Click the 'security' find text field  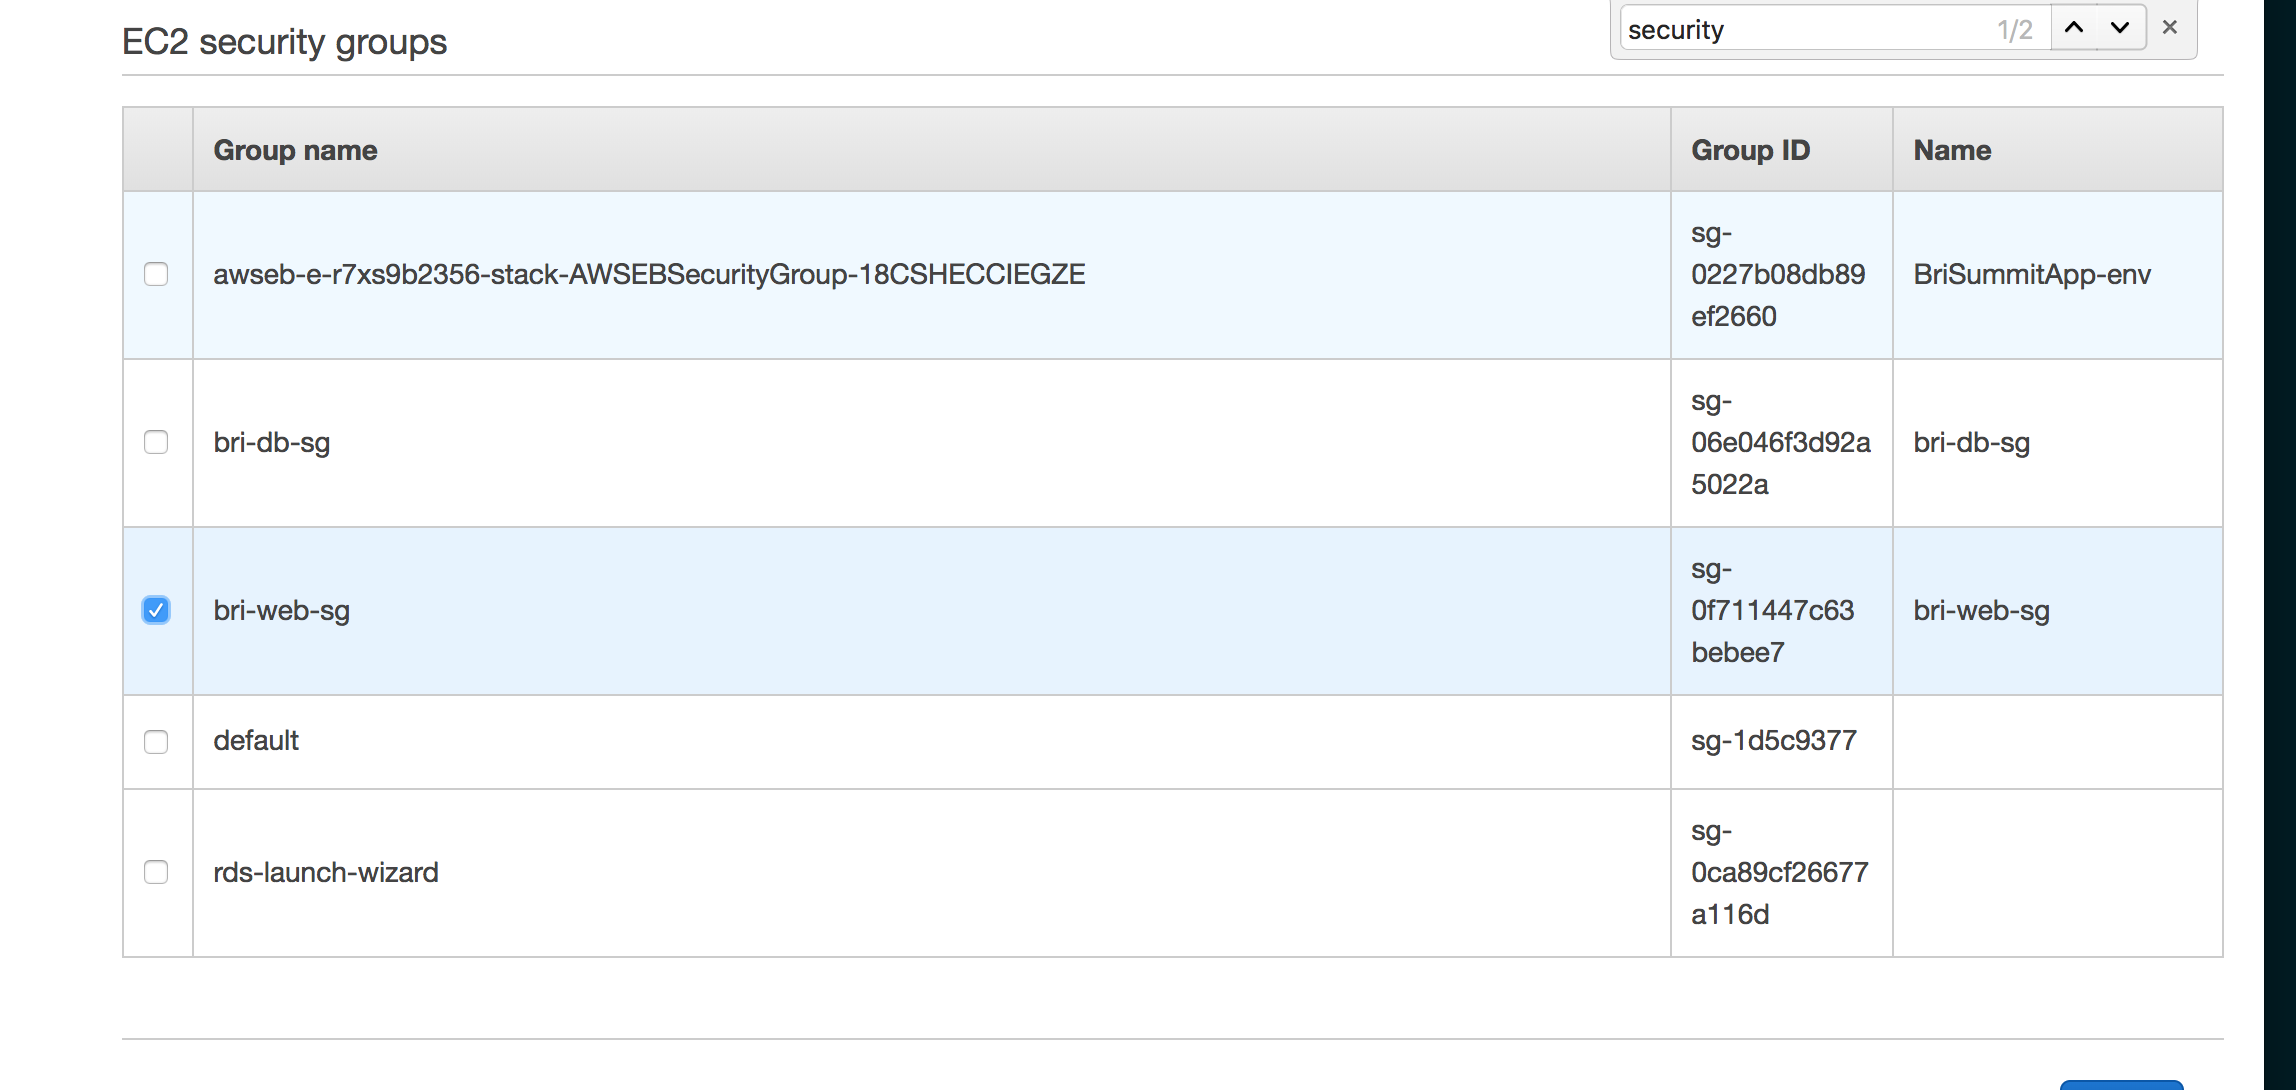(x=1800, y=30)
